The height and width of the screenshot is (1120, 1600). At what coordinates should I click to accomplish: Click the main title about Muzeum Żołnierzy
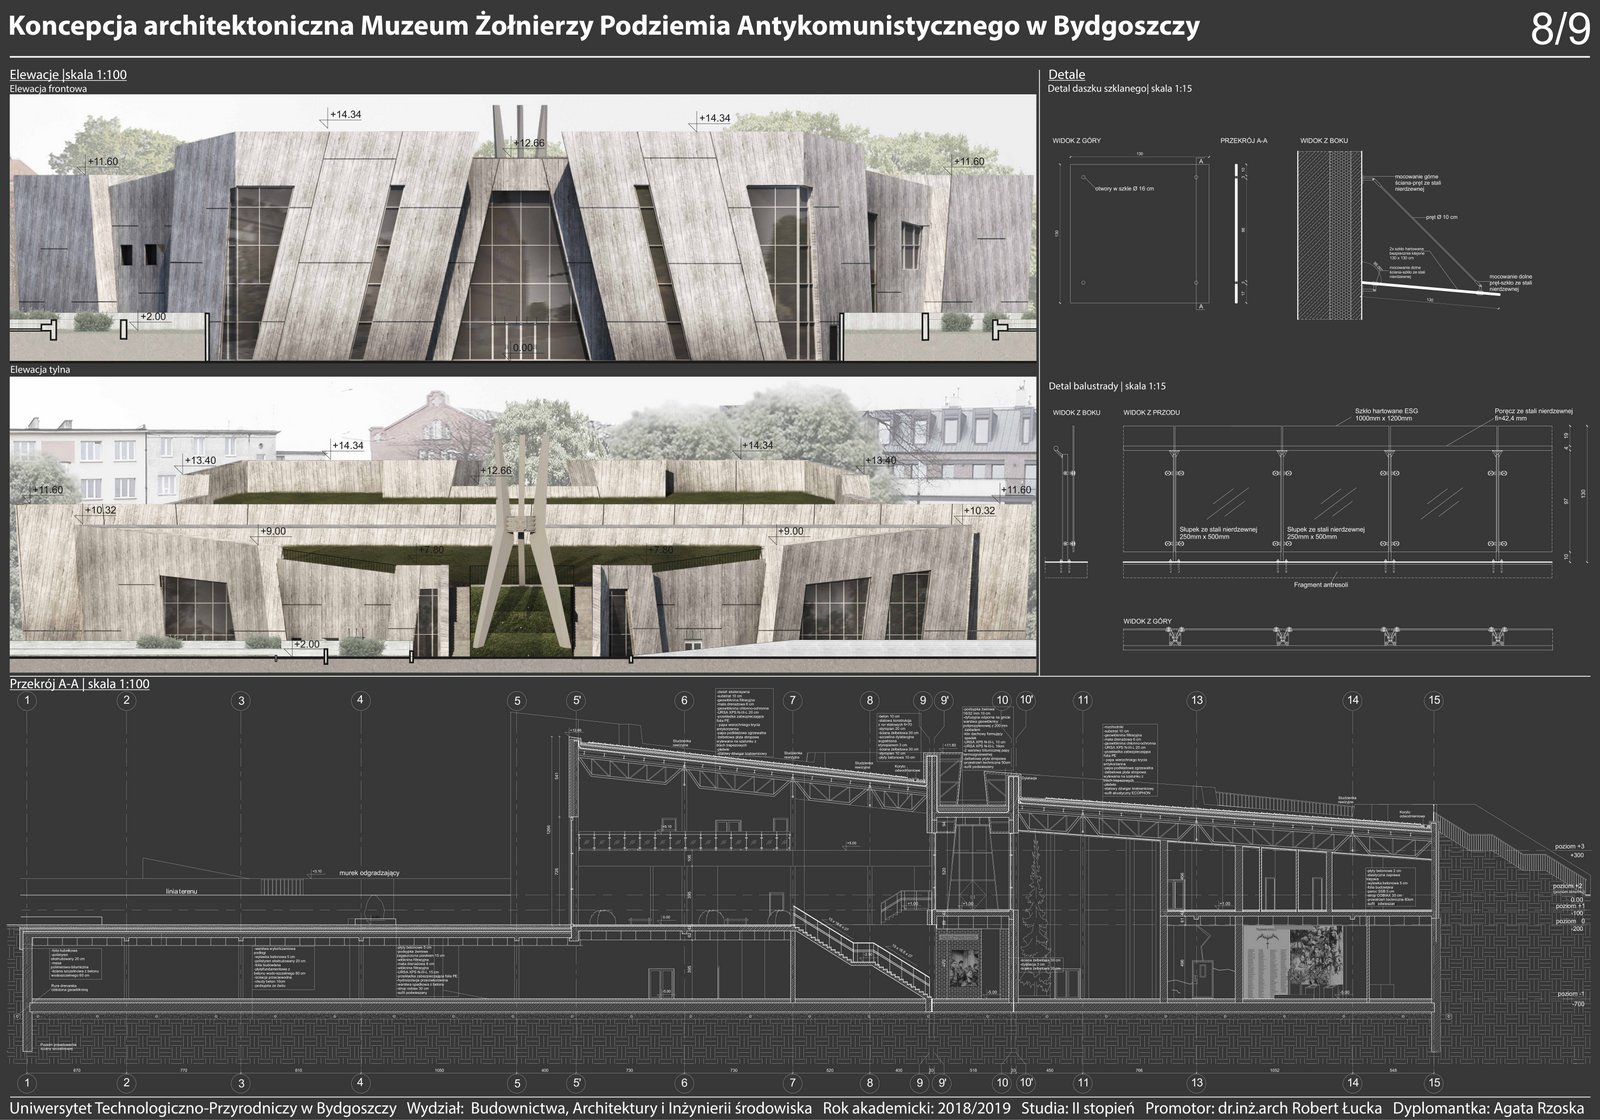tap(603, 27)
